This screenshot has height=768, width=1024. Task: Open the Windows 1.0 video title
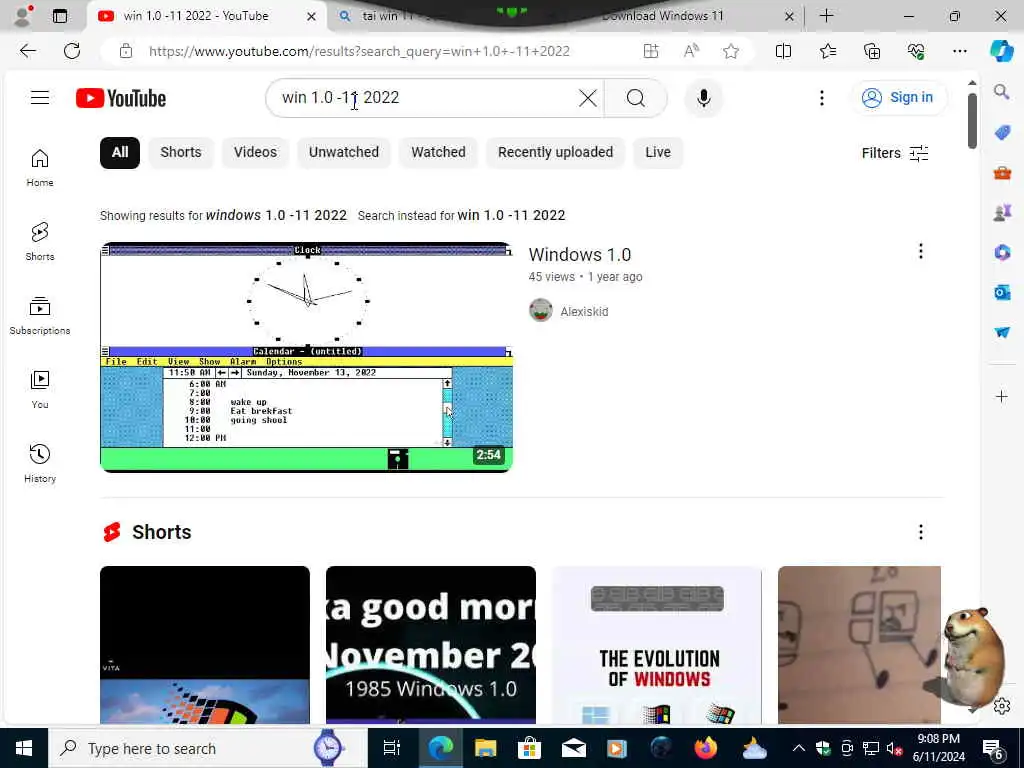[x=579, y=255]
